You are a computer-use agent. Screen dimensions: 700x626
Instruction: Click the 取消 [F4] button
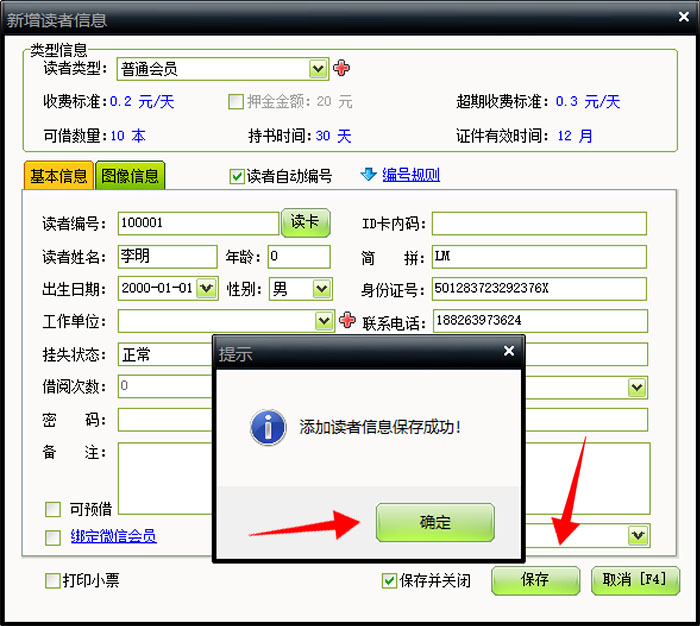(x=635, y=580)
